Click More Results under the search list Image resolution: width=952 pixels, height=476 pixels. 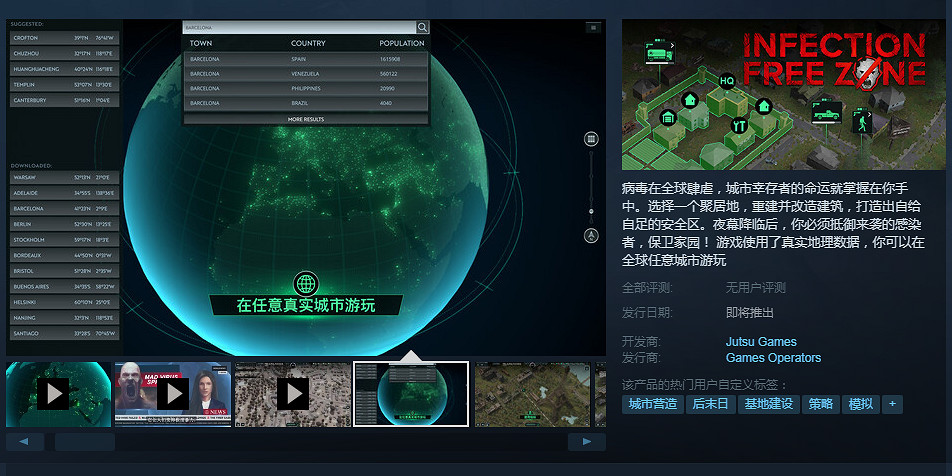[306, 119]
